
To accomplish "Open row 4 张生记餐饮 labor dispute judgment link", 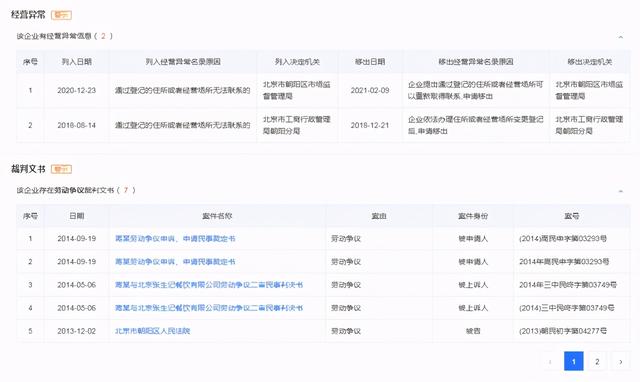I will click(209, 308).
